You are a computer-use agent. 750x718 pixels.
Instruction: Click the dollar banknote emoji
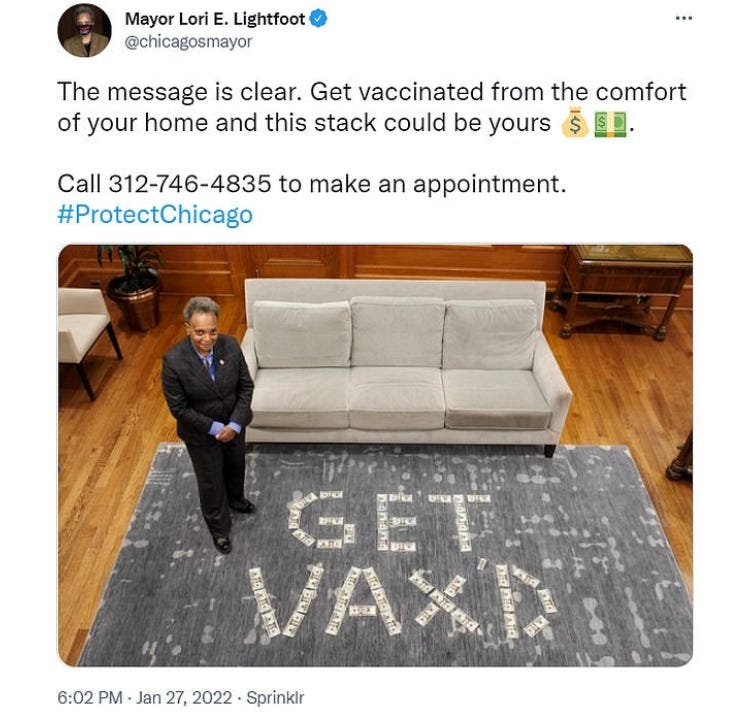[x=610, y=124]
